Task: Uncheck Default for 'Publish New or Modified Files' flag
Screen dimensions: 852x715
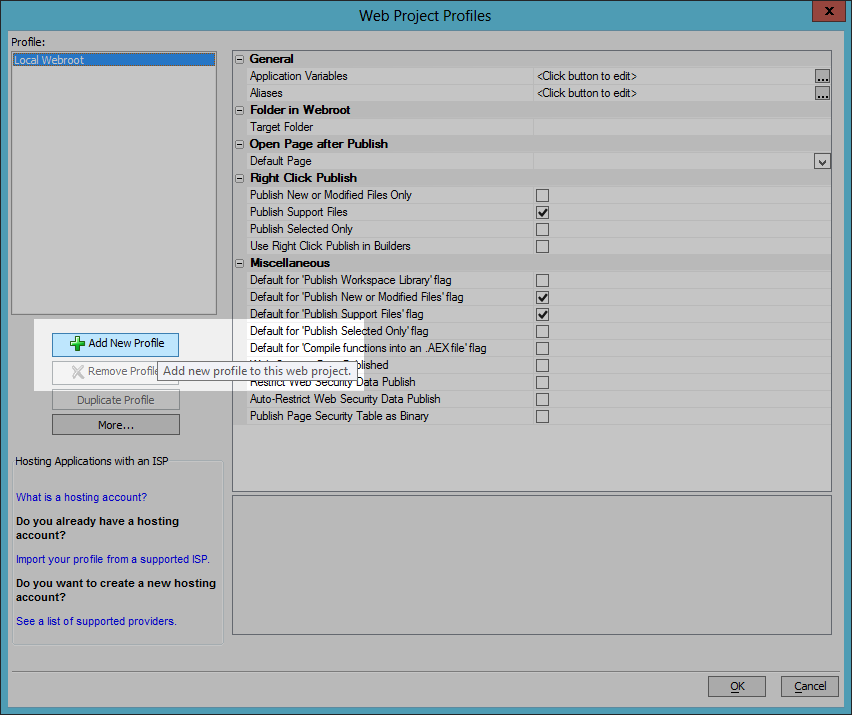Action: [542, 297]
